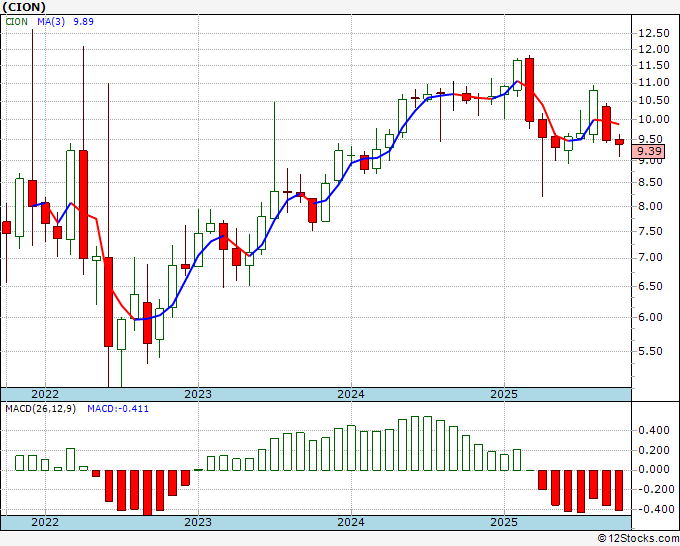The height and width of the screenshot is (546, 680).
Task: Select the 6.00 price axis label
Action: [651, 317]
